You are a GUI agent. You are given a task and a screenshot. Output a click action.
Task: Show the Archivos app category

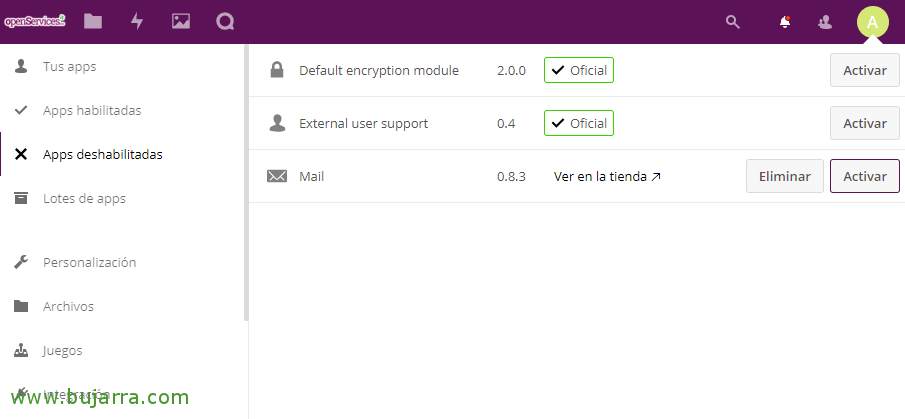tap(68, 306)
